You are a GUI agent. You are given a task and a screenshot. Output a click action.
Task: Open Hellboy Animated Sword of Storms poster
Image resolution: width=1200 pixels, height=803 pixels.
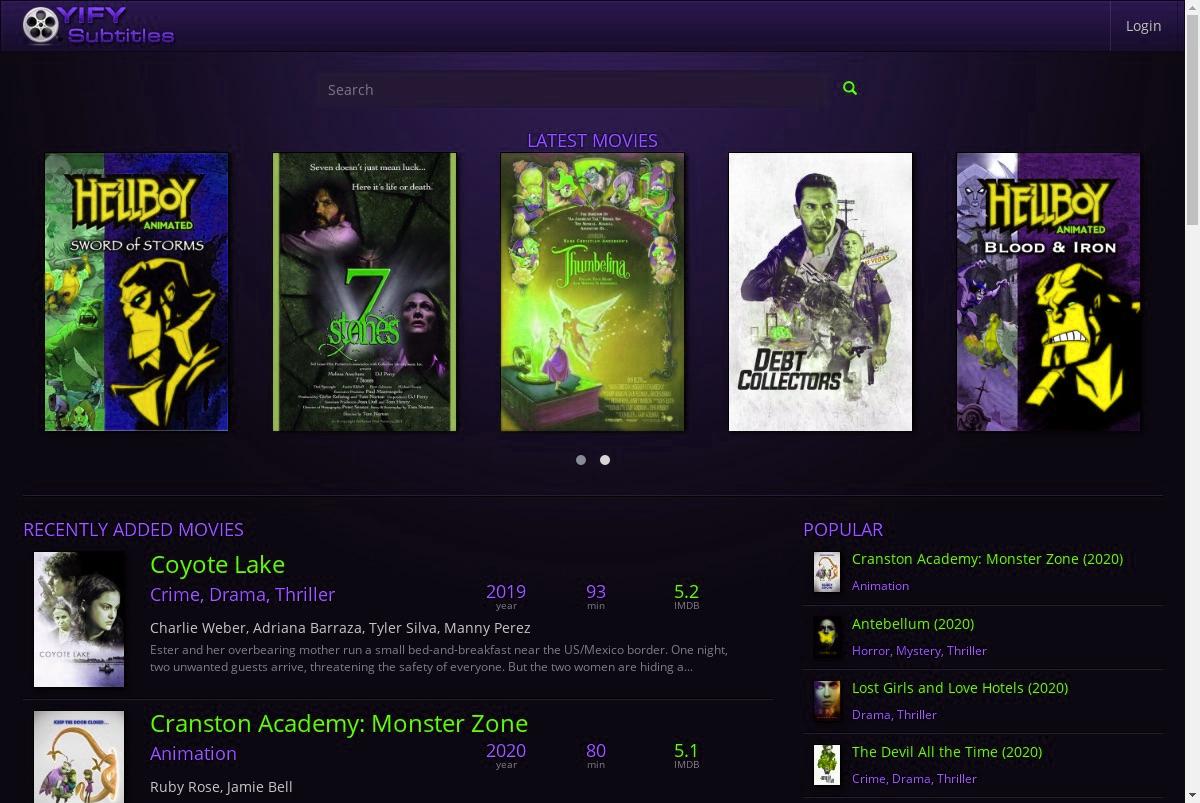point(136,292)
